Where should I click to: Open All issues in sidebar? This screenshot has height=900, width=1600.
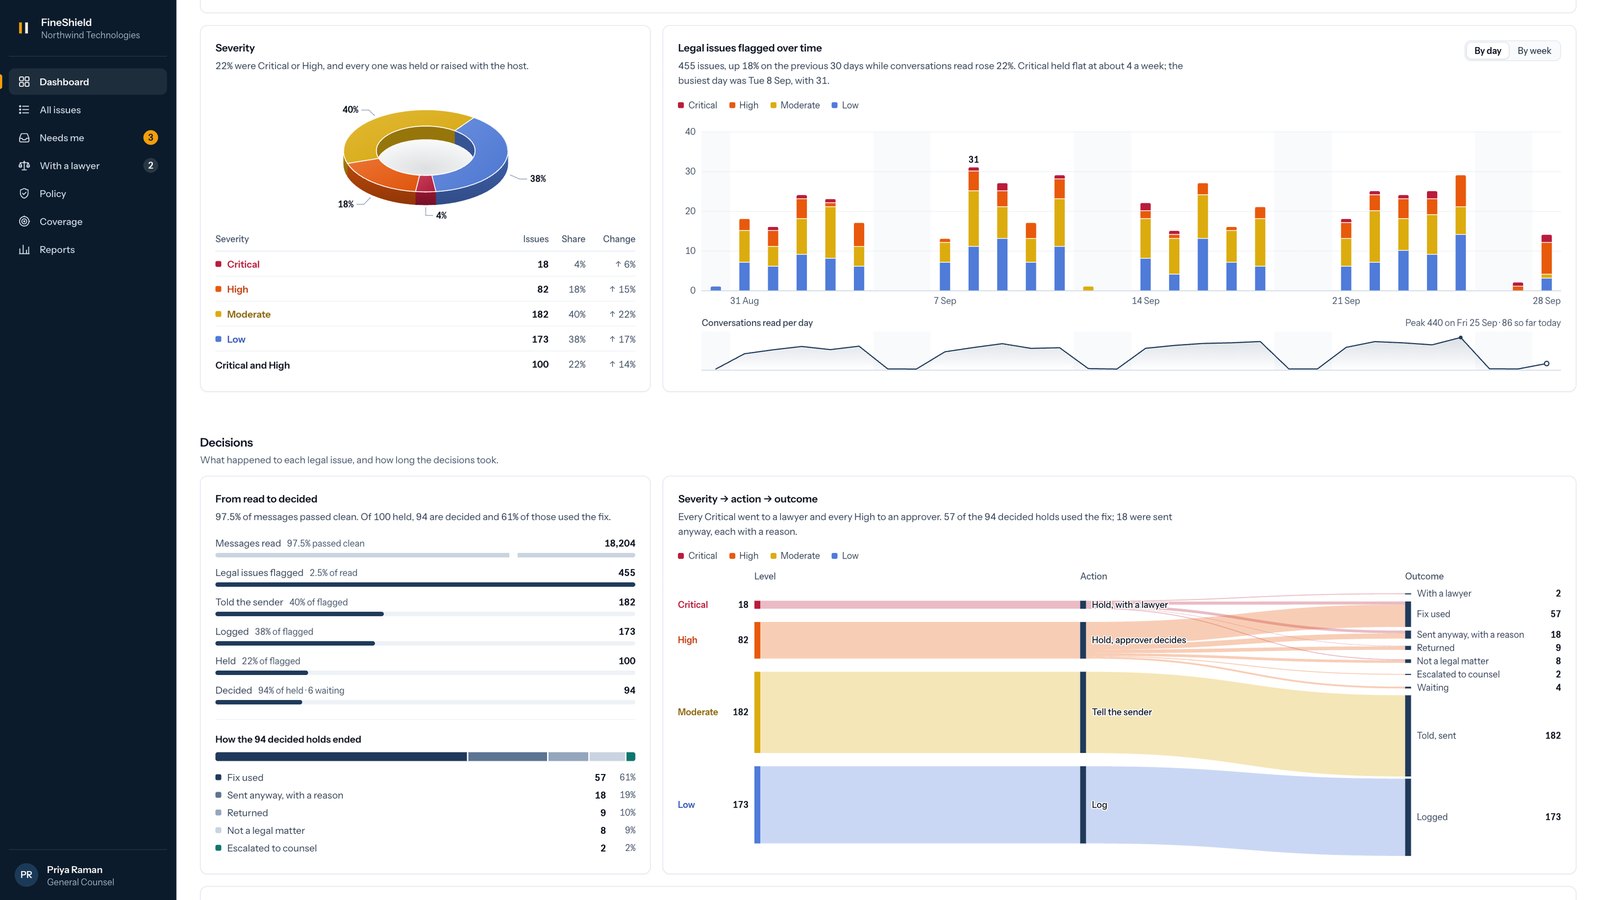pos(88,110)
